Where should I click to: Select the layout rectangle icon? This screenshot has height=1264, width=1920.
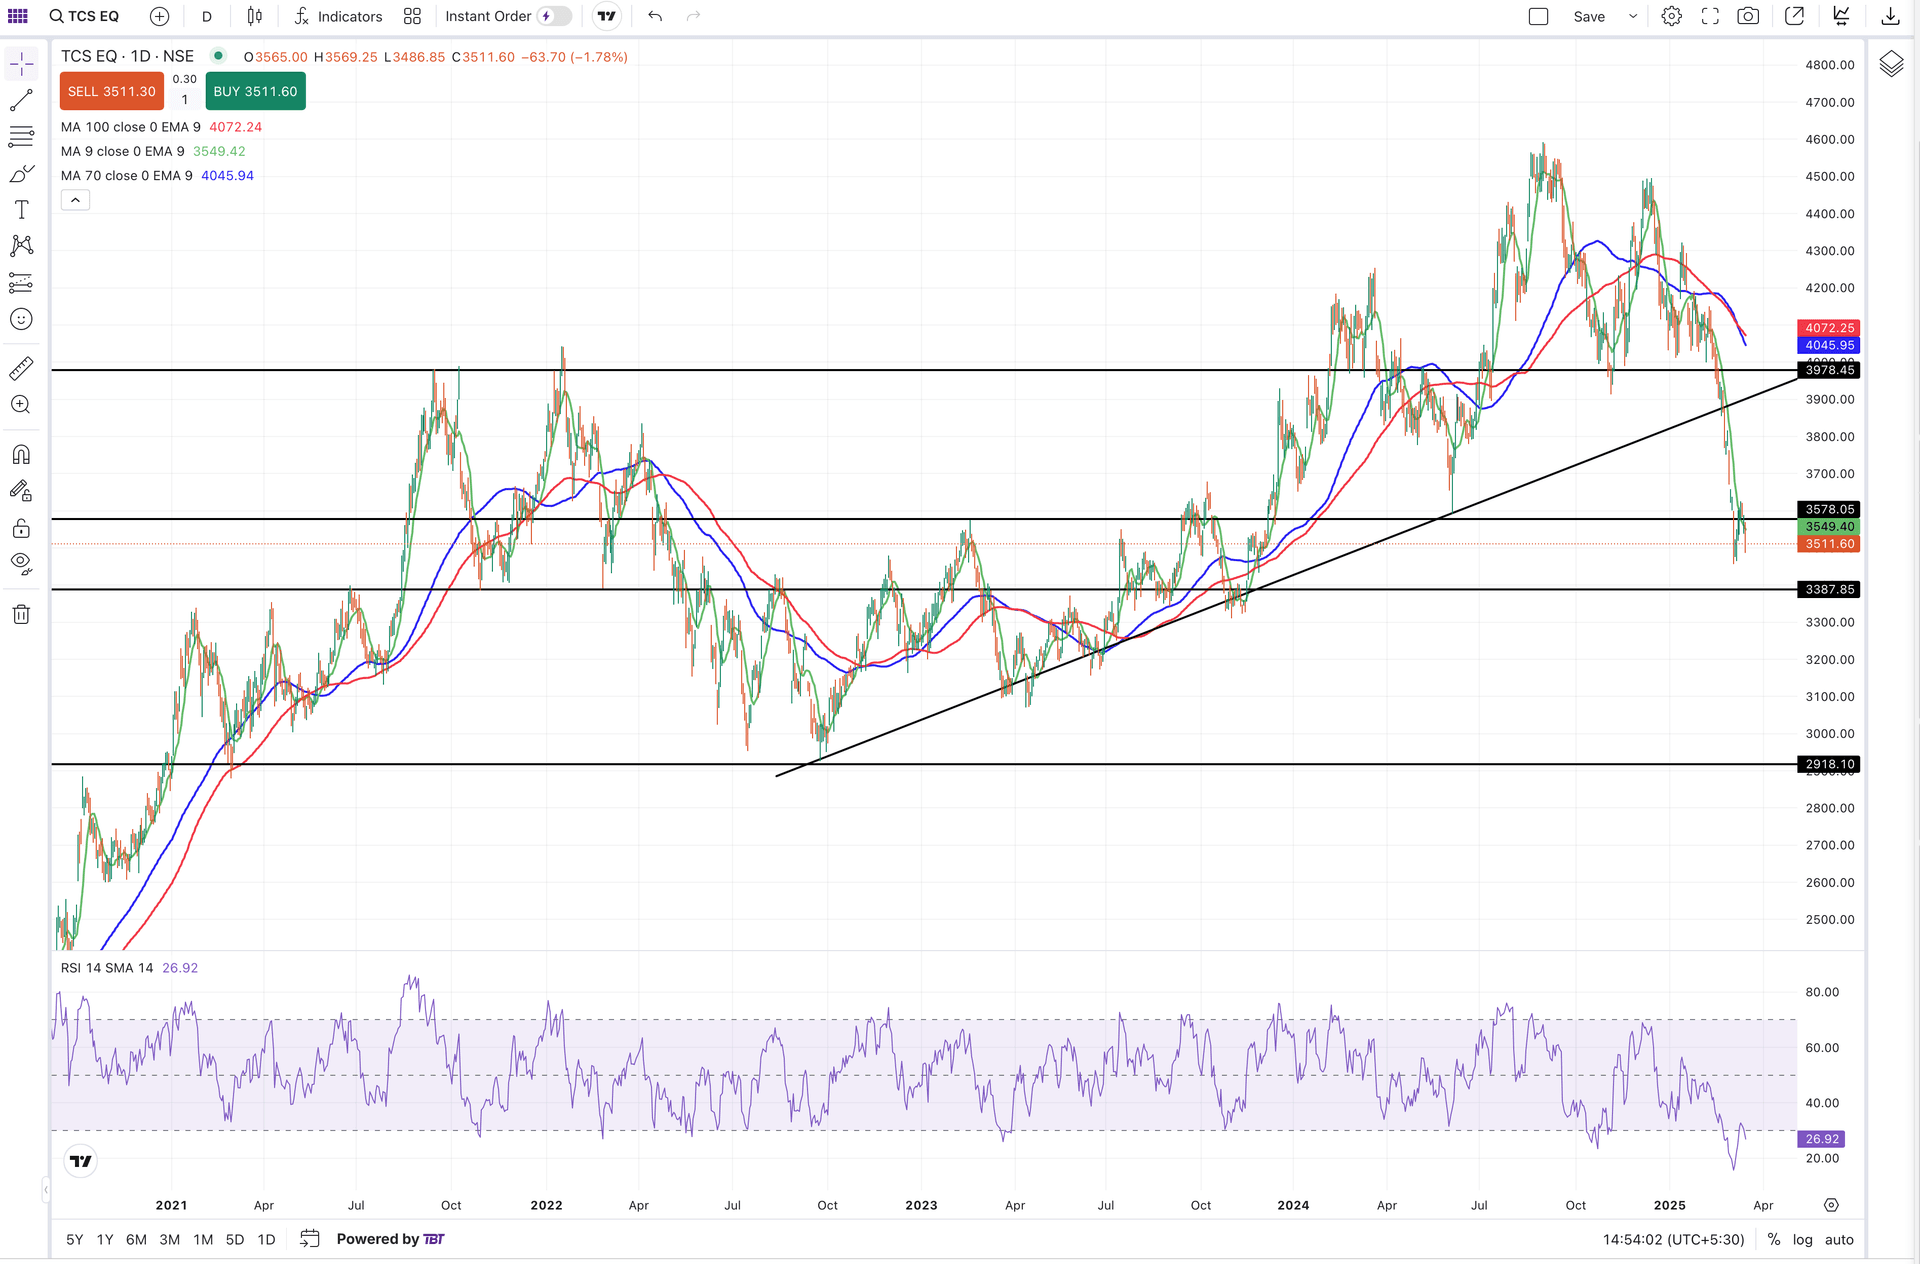[1538, 16]
